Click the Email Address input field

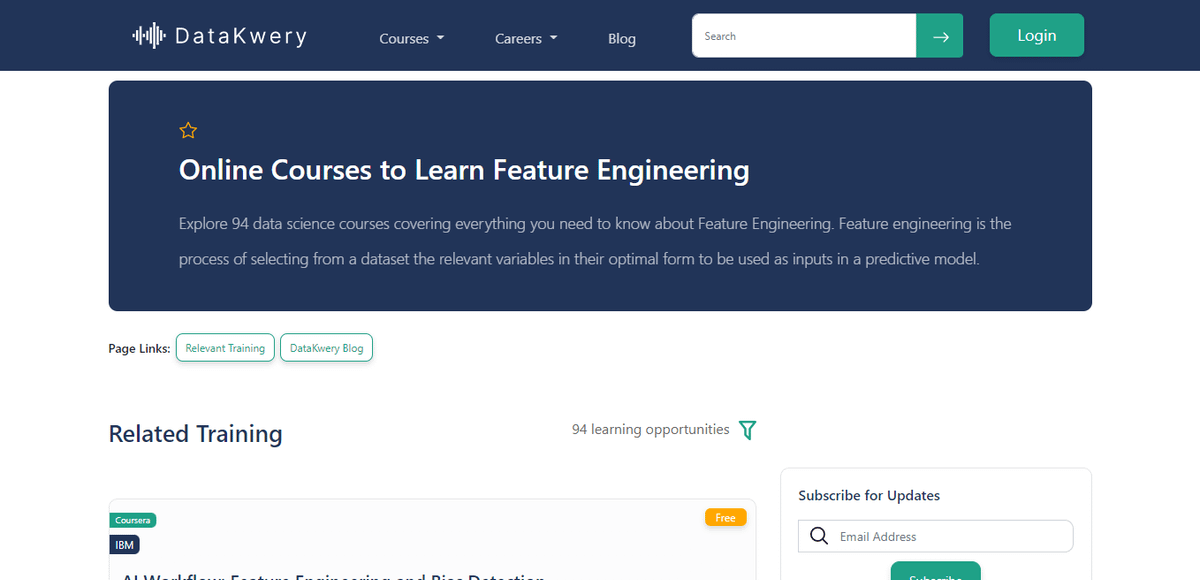950,536
